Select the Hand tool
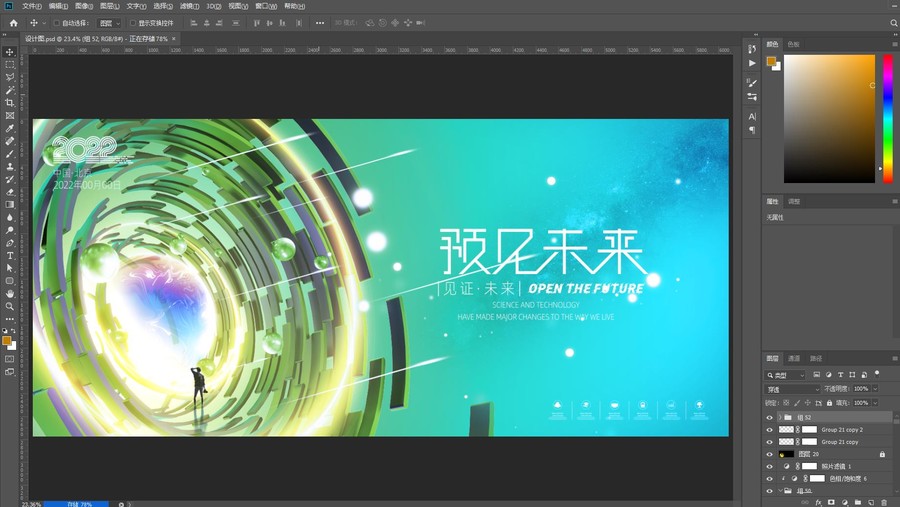The width and height of the screenshot is (900, 507). [10, 293]
